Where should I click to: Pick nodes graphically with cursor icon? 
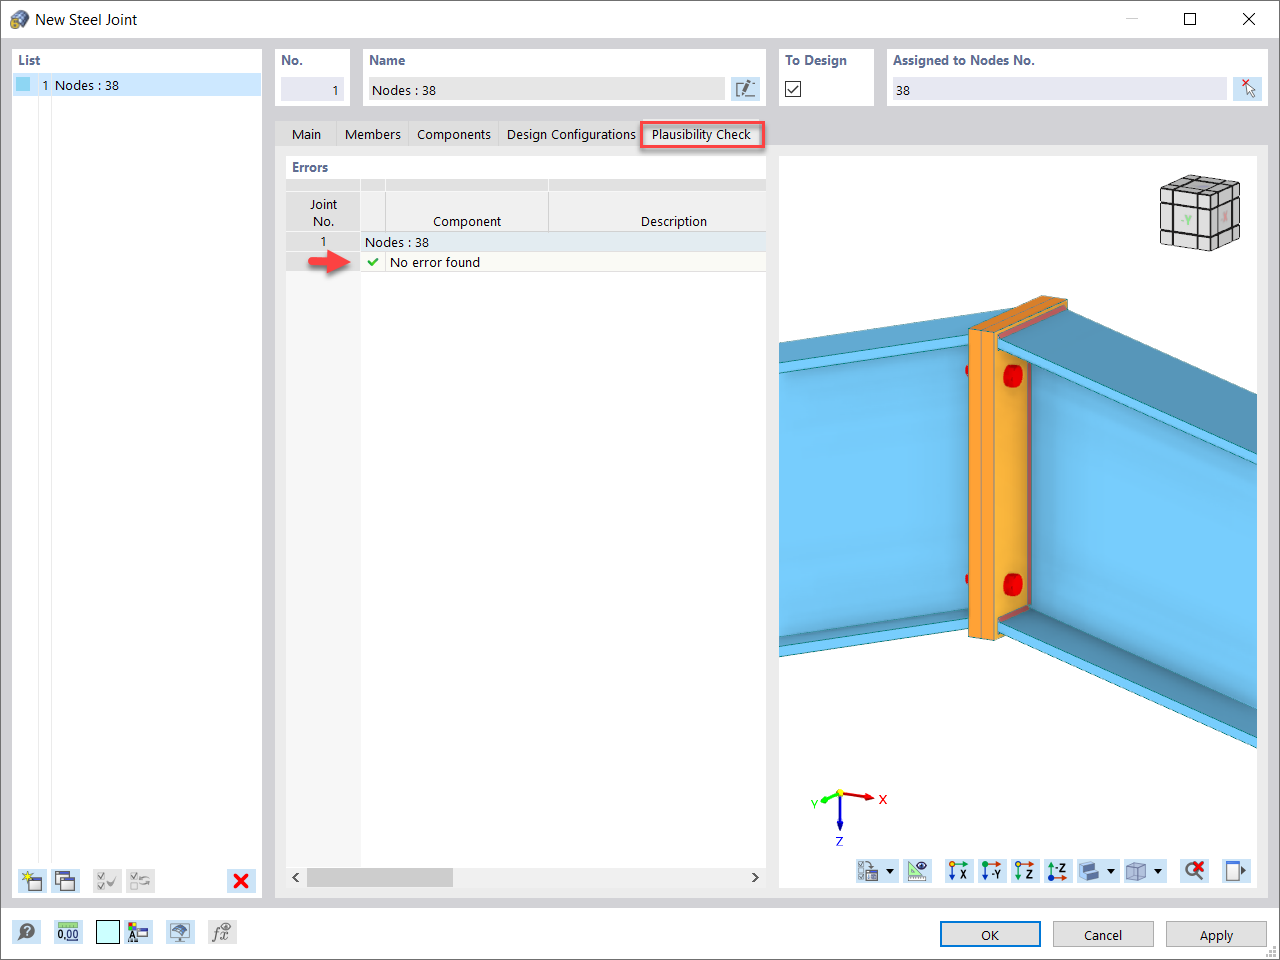click(x=1247, y=89)
